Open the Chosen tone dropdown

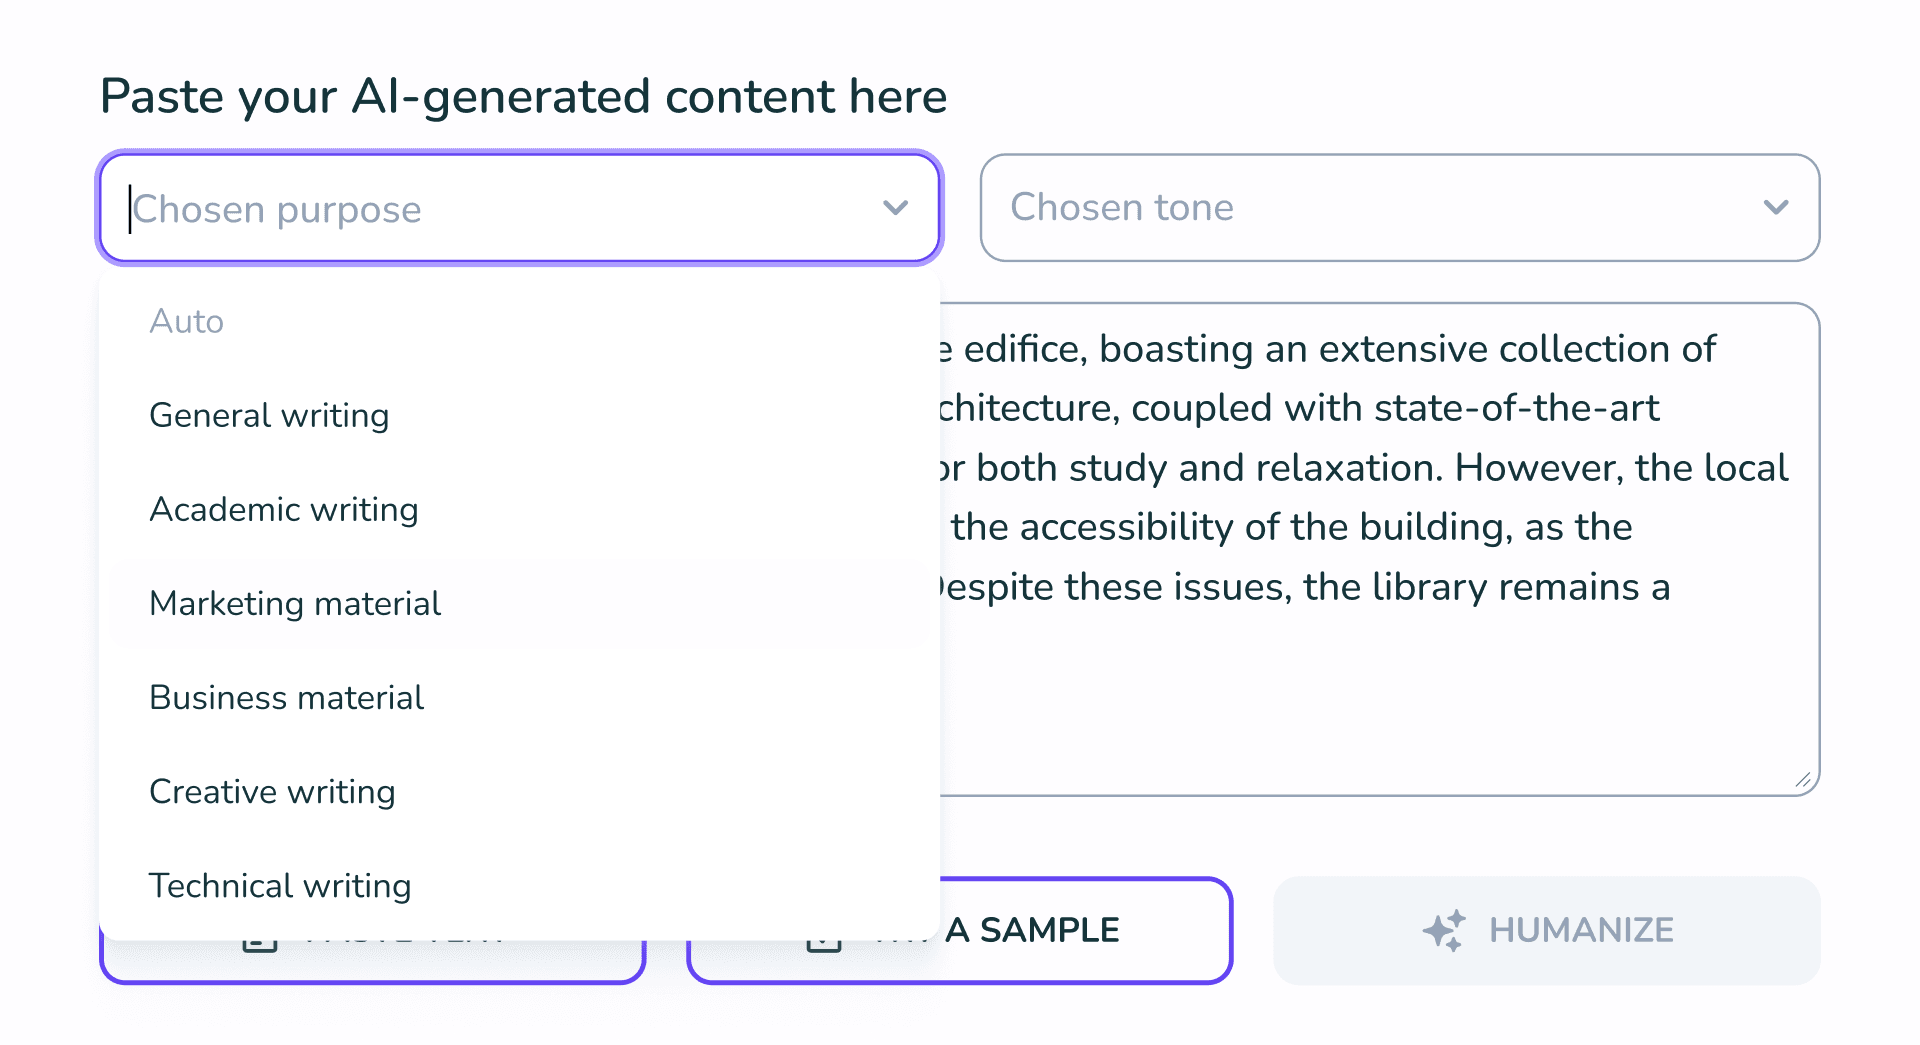tap(1380, 208)
